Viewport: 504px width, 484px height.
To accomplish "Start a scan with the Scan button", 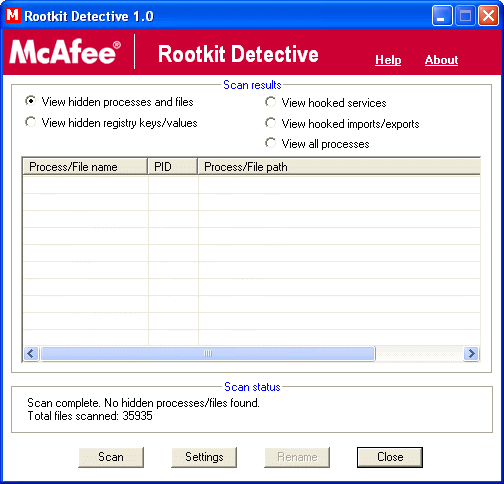I will click(x=111, y=457).
